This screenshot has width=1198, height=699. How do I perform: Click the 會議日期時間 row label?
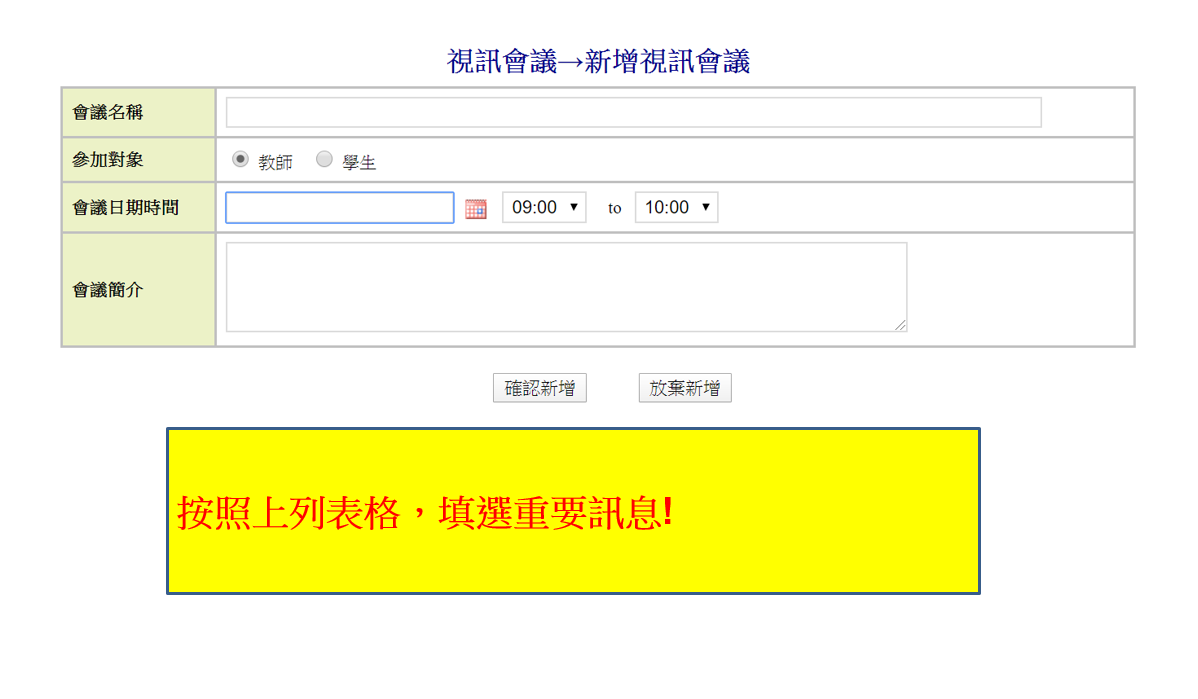(125, 208)
